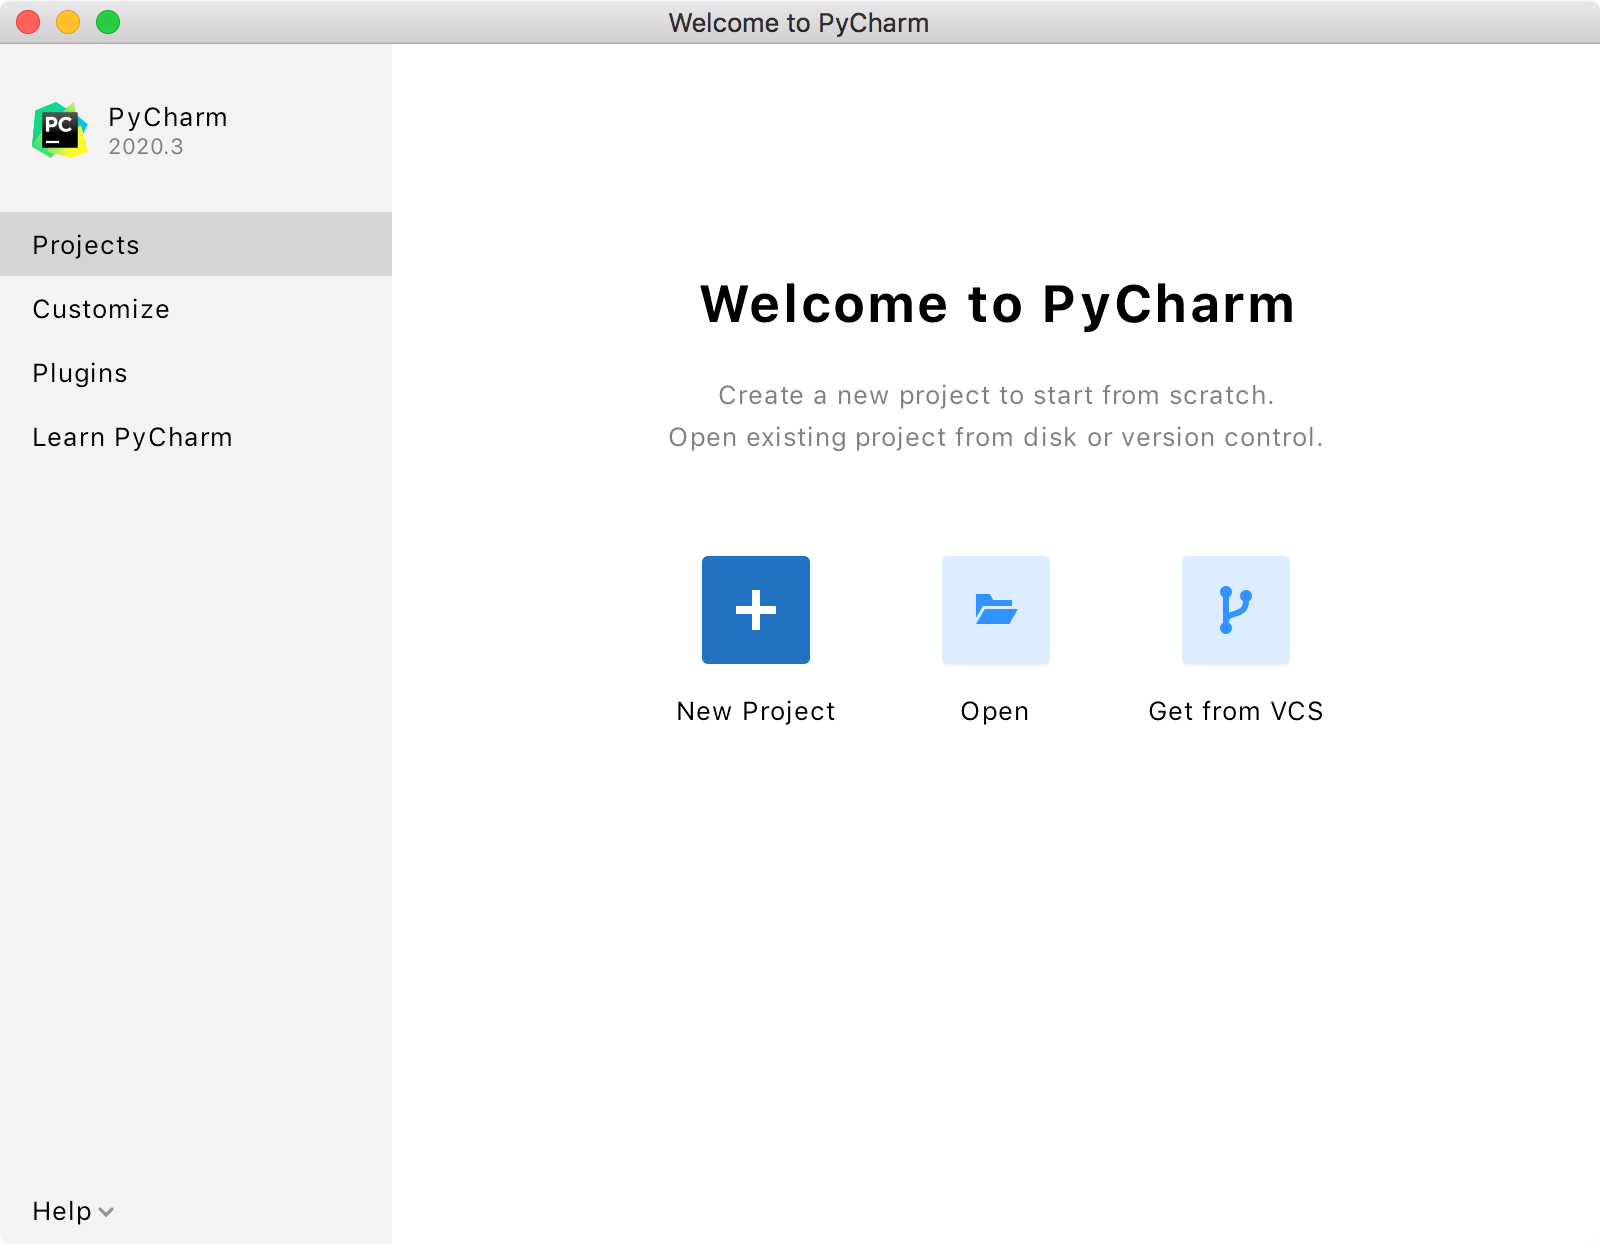Image resolution: width=1600 pixels, height=1244 pixels.
Task: Click the large Welcome to PyCharm heading
Action: [997, 304]
